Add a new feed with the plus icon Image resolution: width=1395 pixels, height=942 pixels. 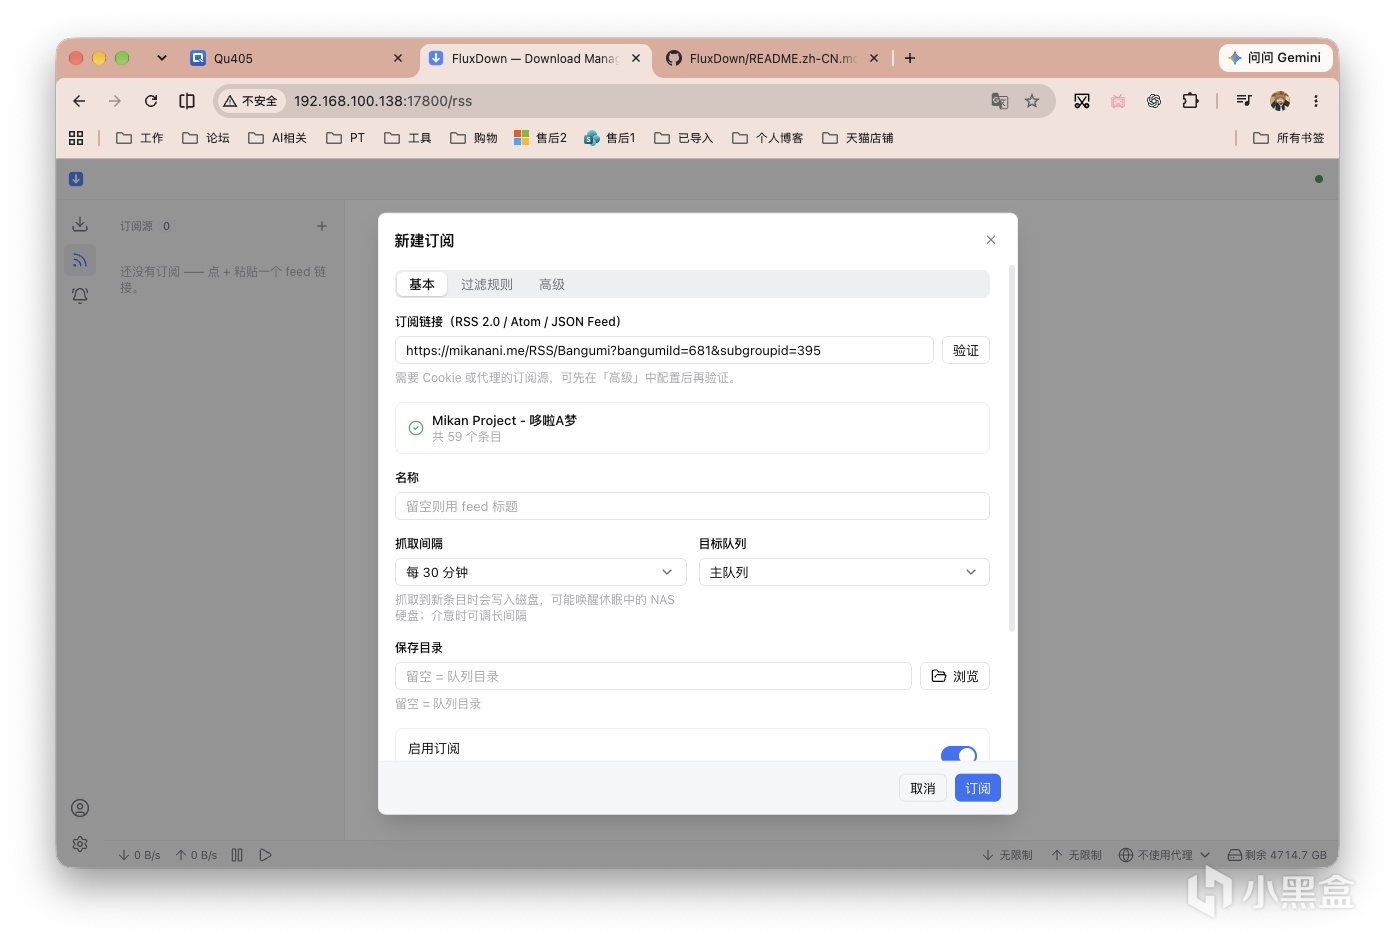322,226
